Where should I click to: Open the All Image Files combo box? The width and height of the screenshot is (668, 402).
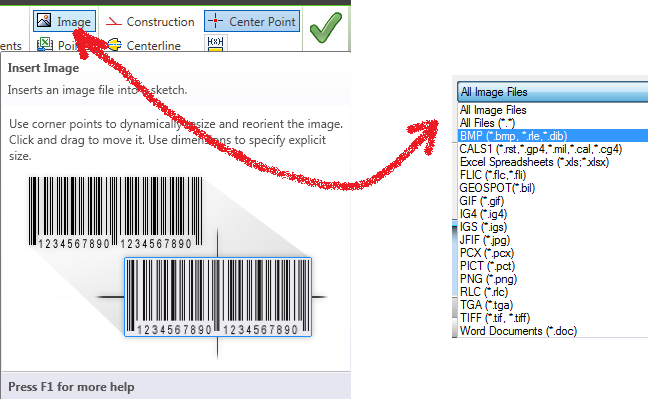553,92
